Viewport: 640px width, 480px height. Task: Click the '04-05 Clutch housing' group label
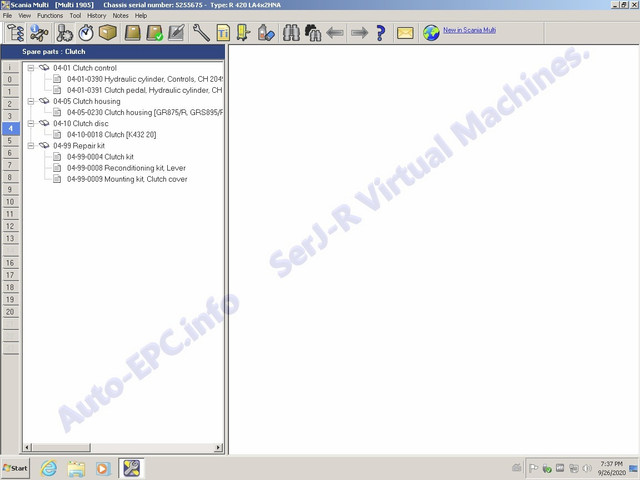click(87, 102)
